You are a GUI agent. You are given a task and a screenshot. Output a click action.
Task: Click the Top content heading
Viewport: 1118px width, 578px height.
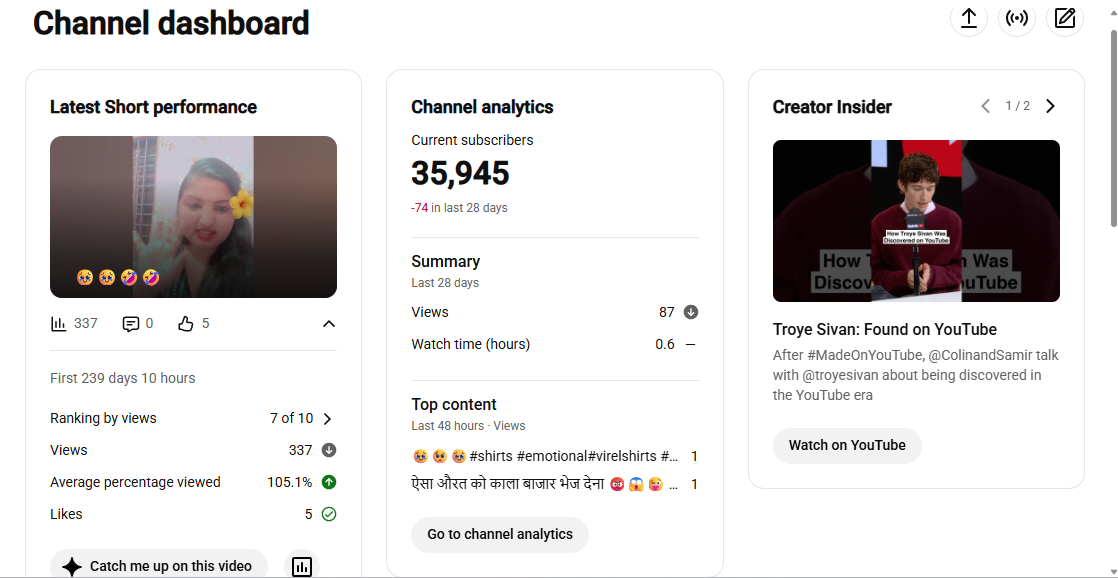453,405
